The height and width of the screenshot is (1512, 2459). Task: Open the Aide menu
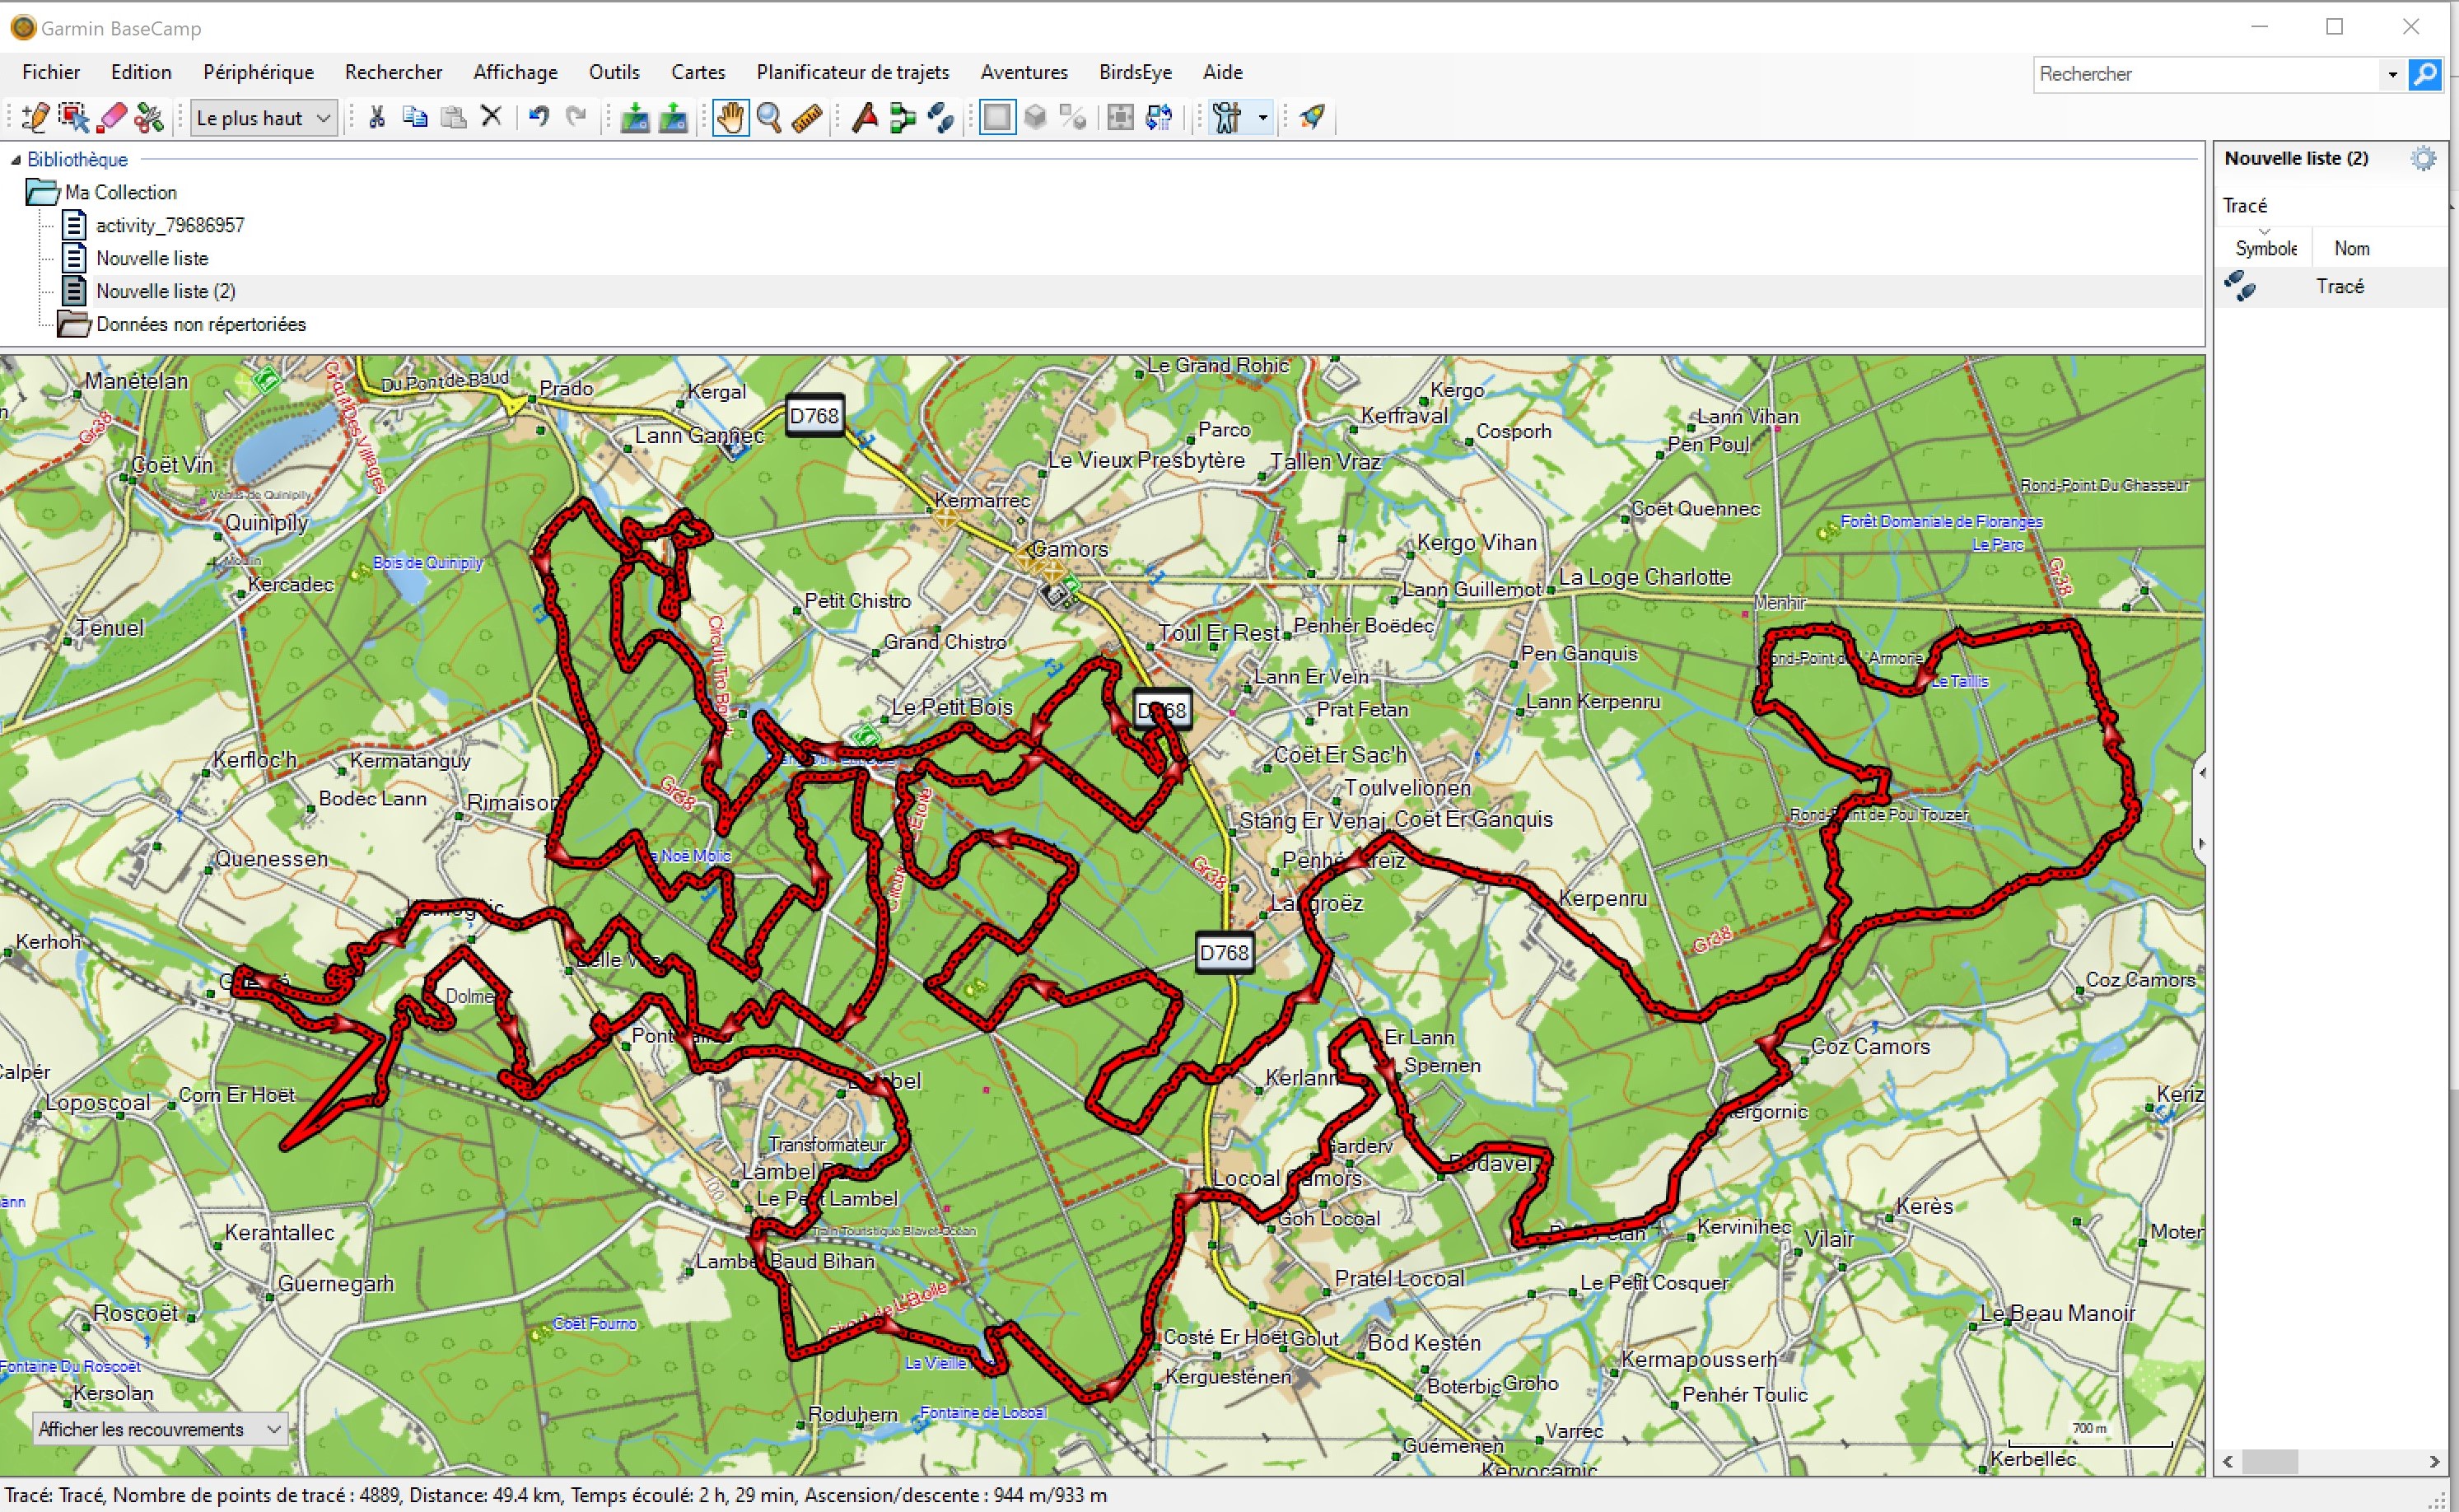coord(1222,72)
